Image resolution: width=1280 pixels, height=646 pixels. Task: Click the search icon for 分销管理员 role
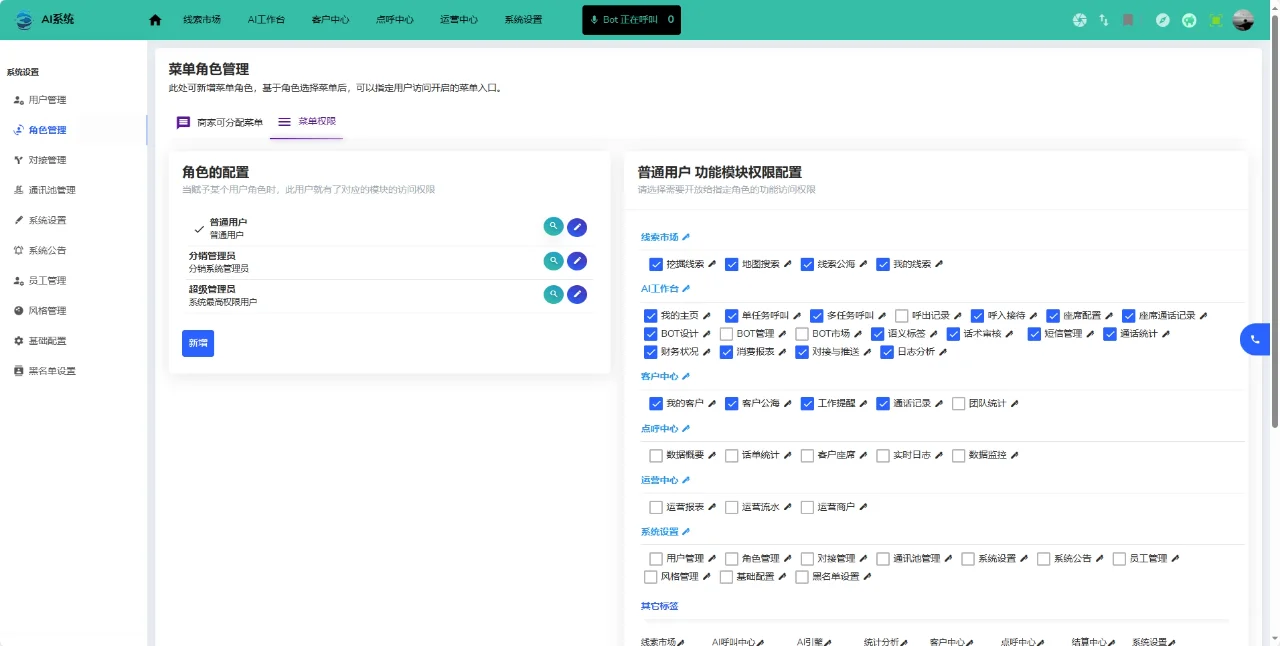(x=553, y=260)
